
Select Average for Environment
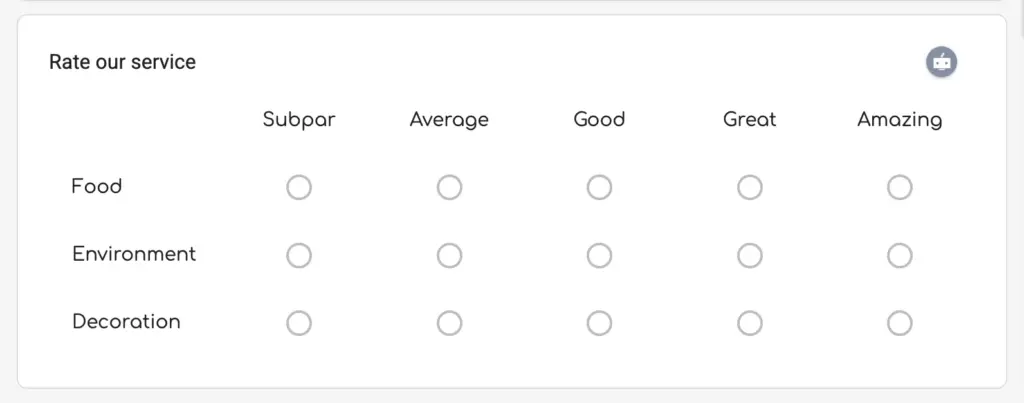[449, 255]
